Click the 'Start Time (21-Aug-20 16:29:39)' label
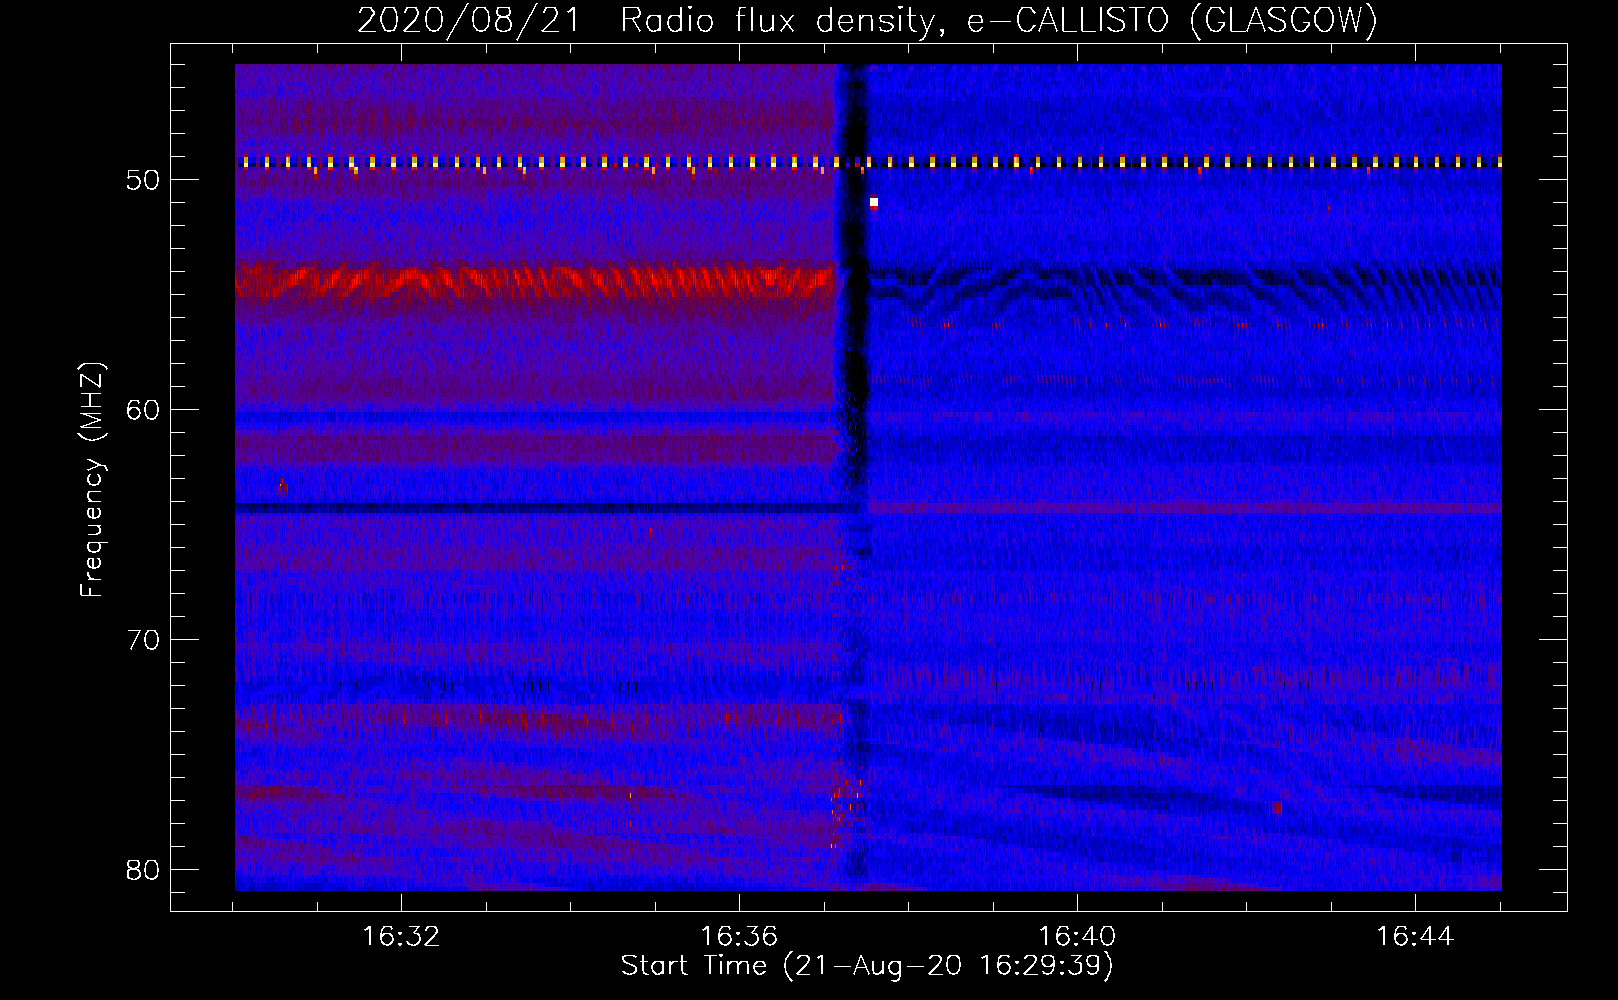The image size is (1618, 1000). [x=867, y=966]
